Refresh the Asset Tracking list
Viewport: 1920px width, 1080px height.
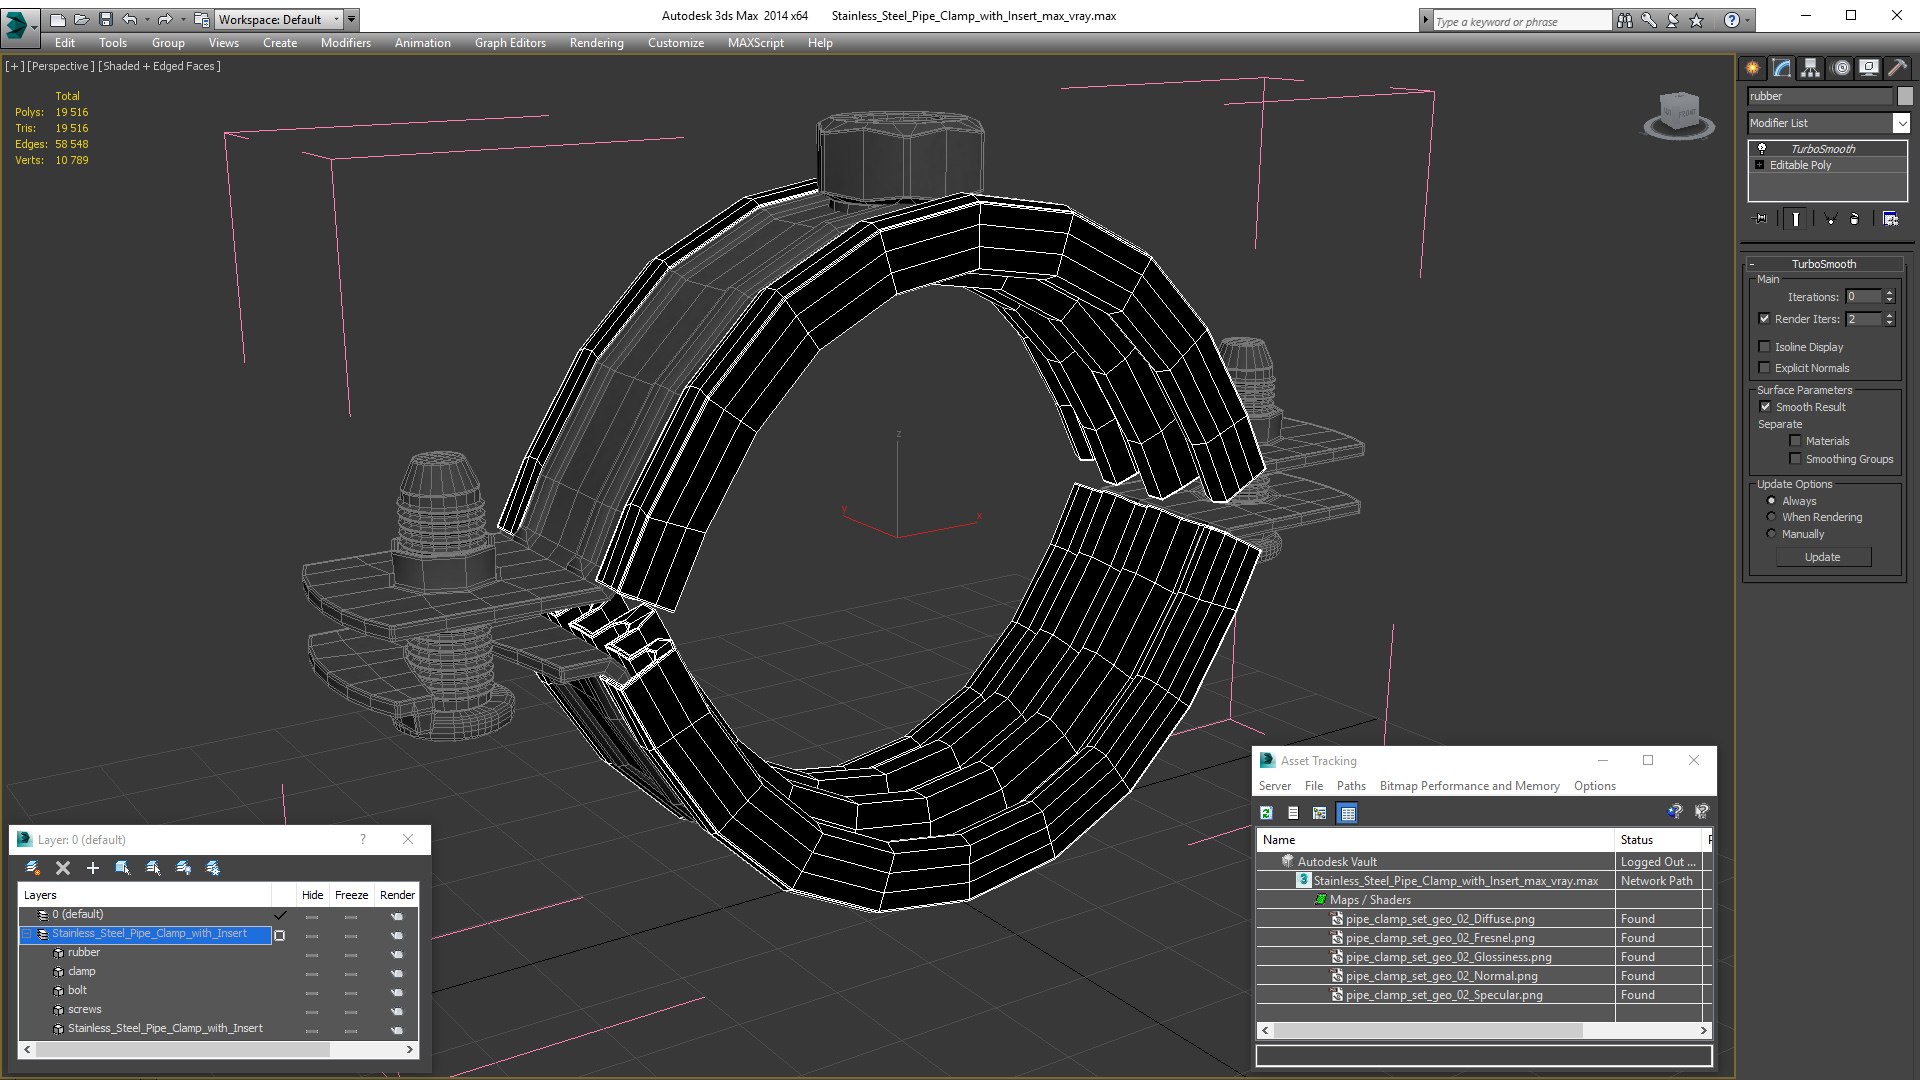pyautogui.click(x=1266, y=813)
